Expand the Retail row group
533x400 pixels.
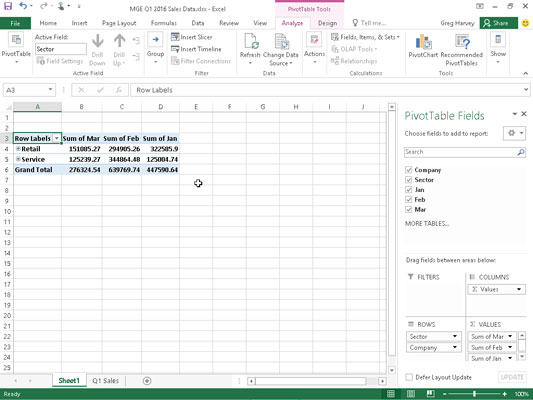coord(18,149)
